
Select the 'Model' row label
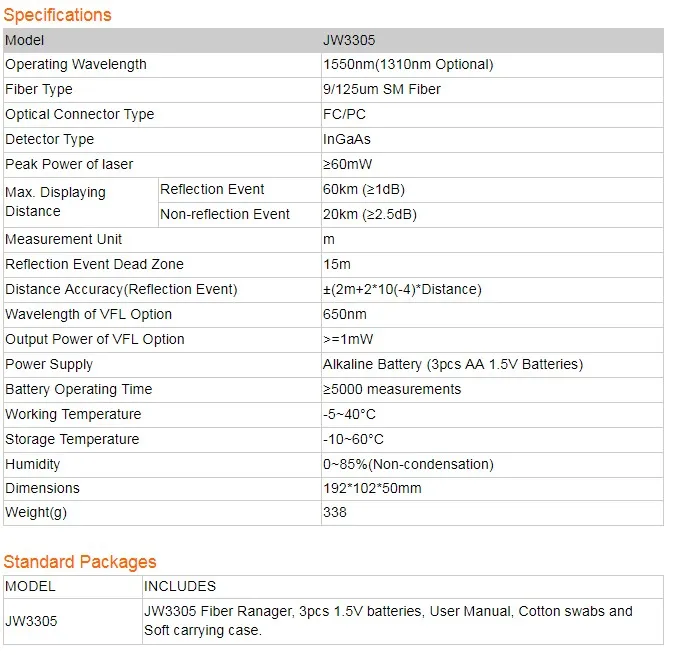coord(24,40)
